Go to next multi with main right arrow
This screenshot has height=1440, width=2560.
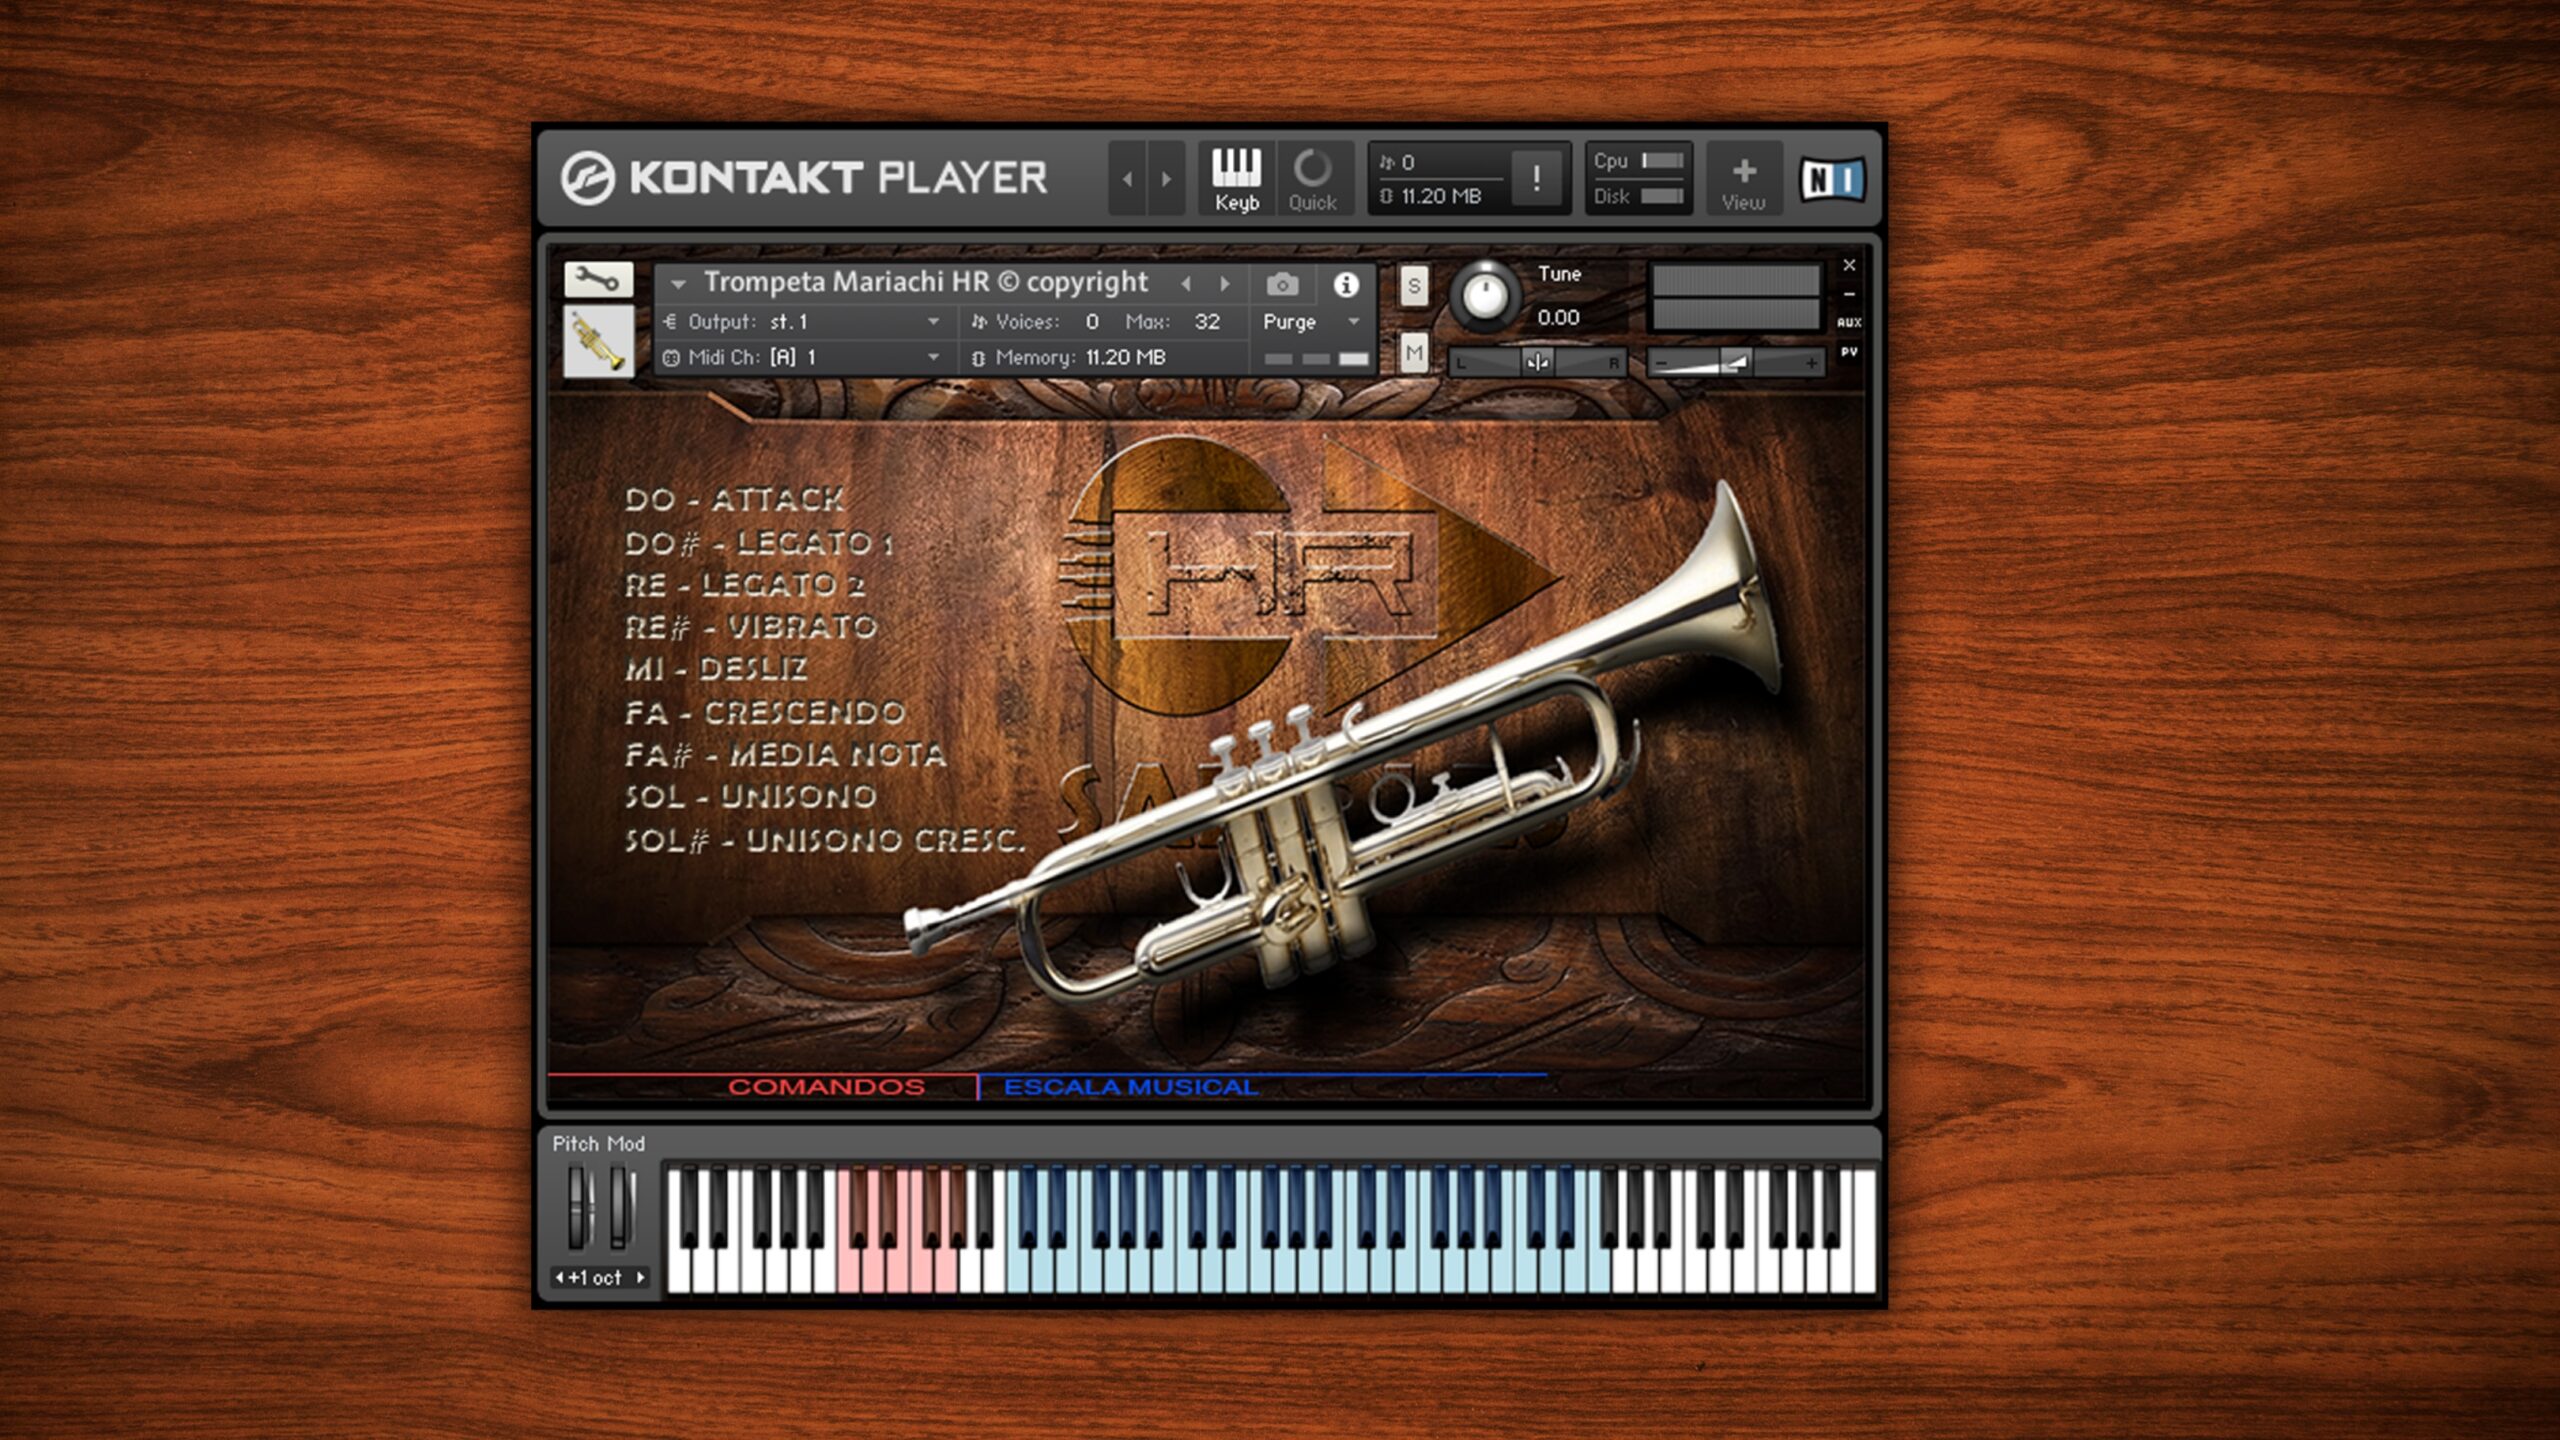coord(1166,179)
